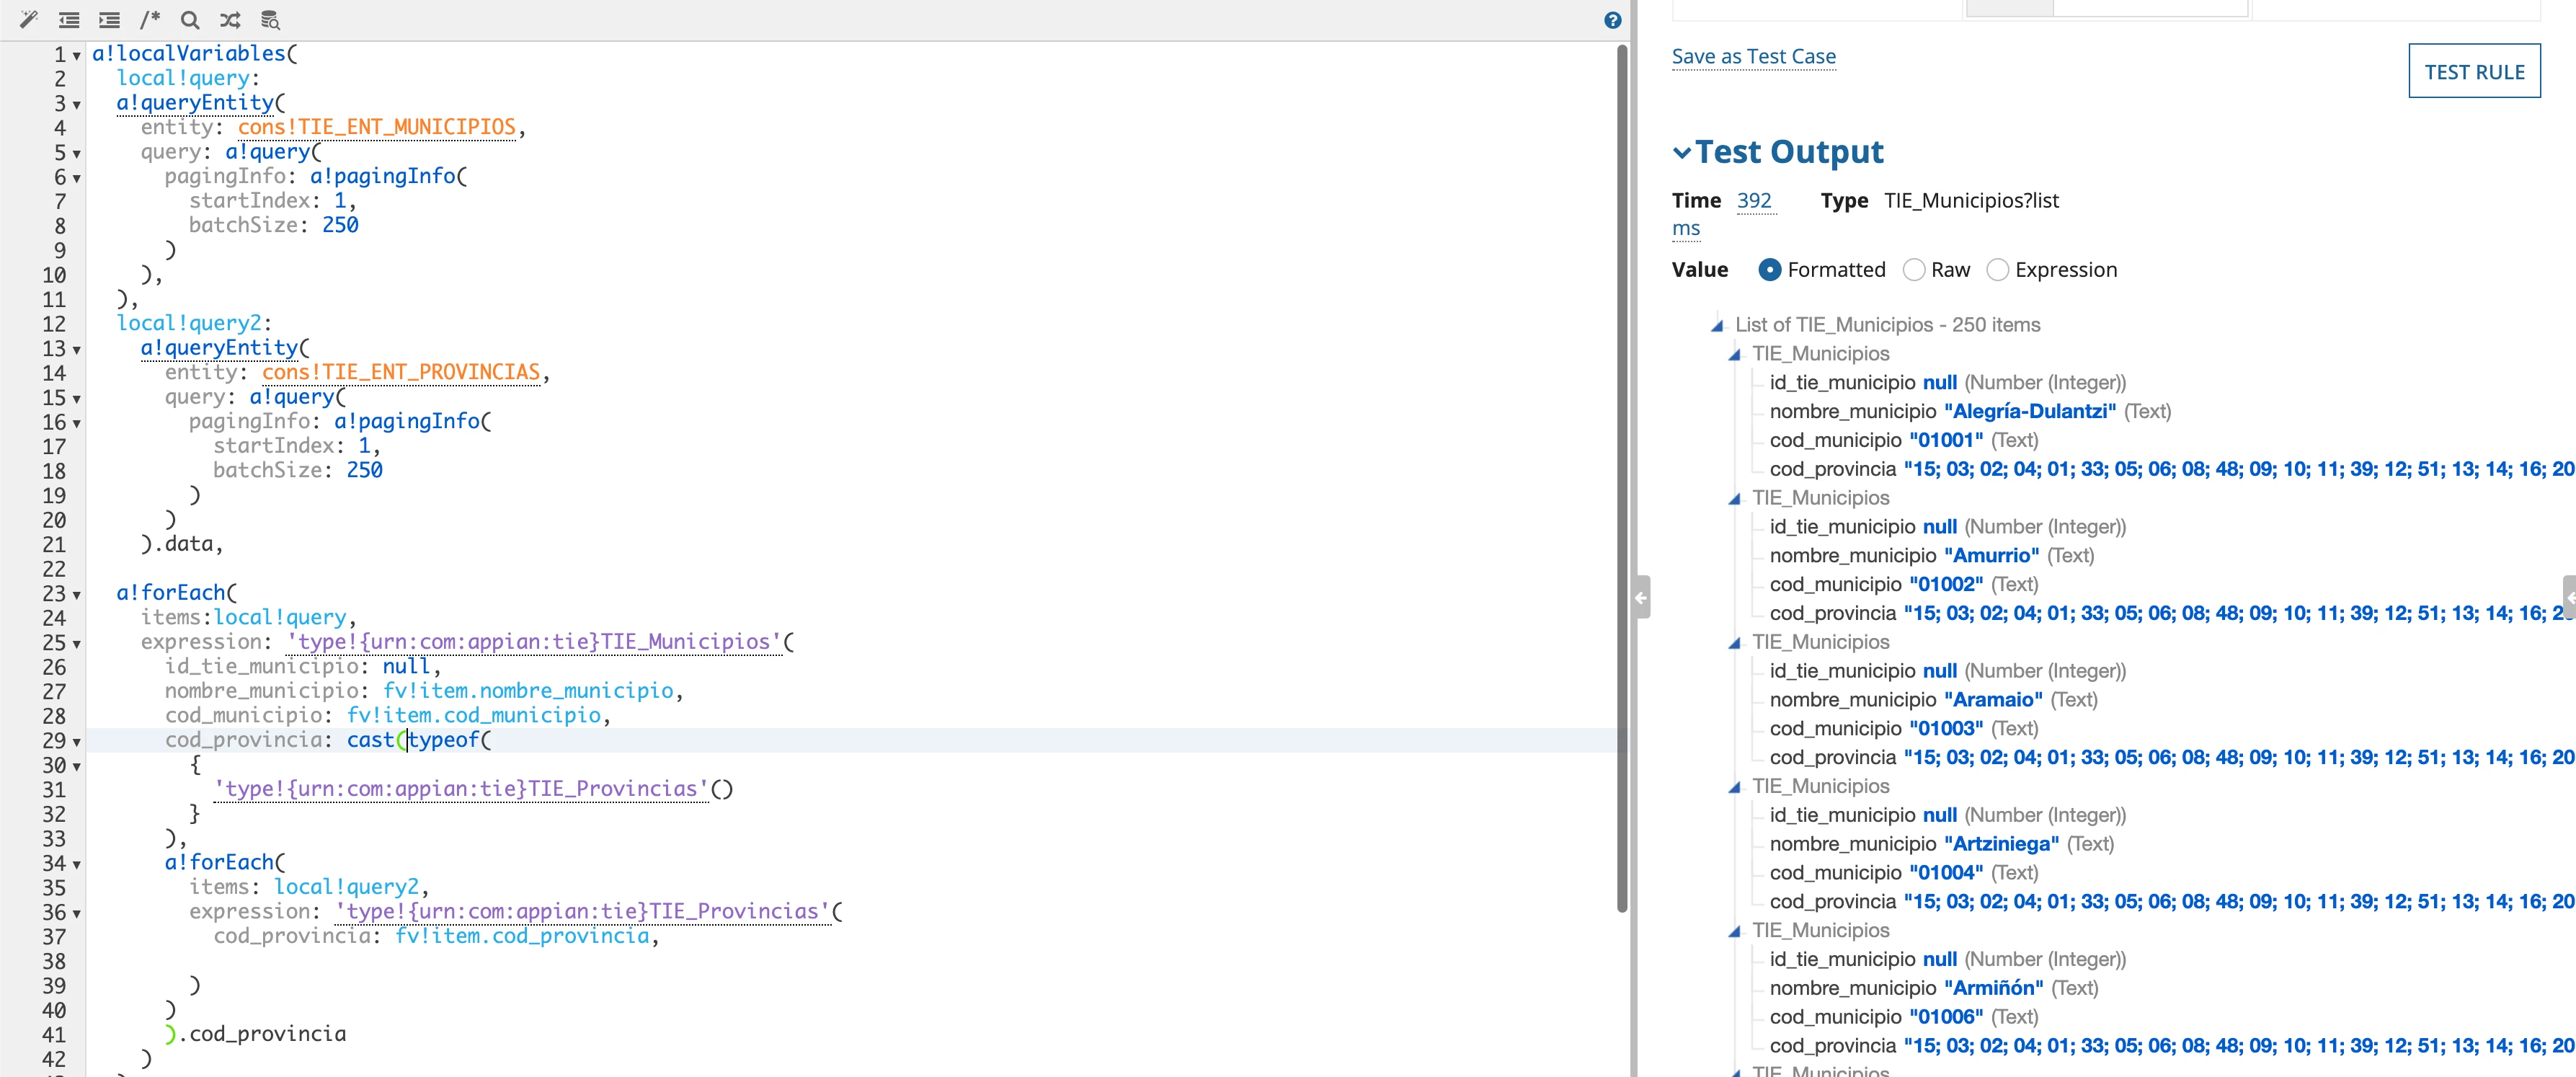Click .cod_provincia on line 41
2576x1077 pixels.
pyautogui.click(x=262, y=1034)
